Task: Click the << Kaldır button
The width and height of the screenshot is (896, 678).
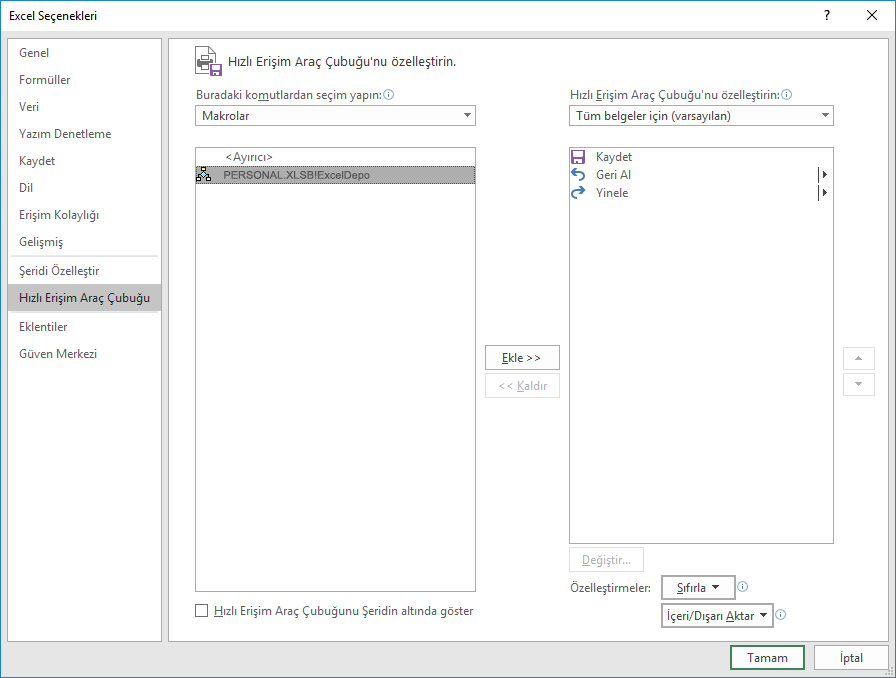Action: pos(522,386)
